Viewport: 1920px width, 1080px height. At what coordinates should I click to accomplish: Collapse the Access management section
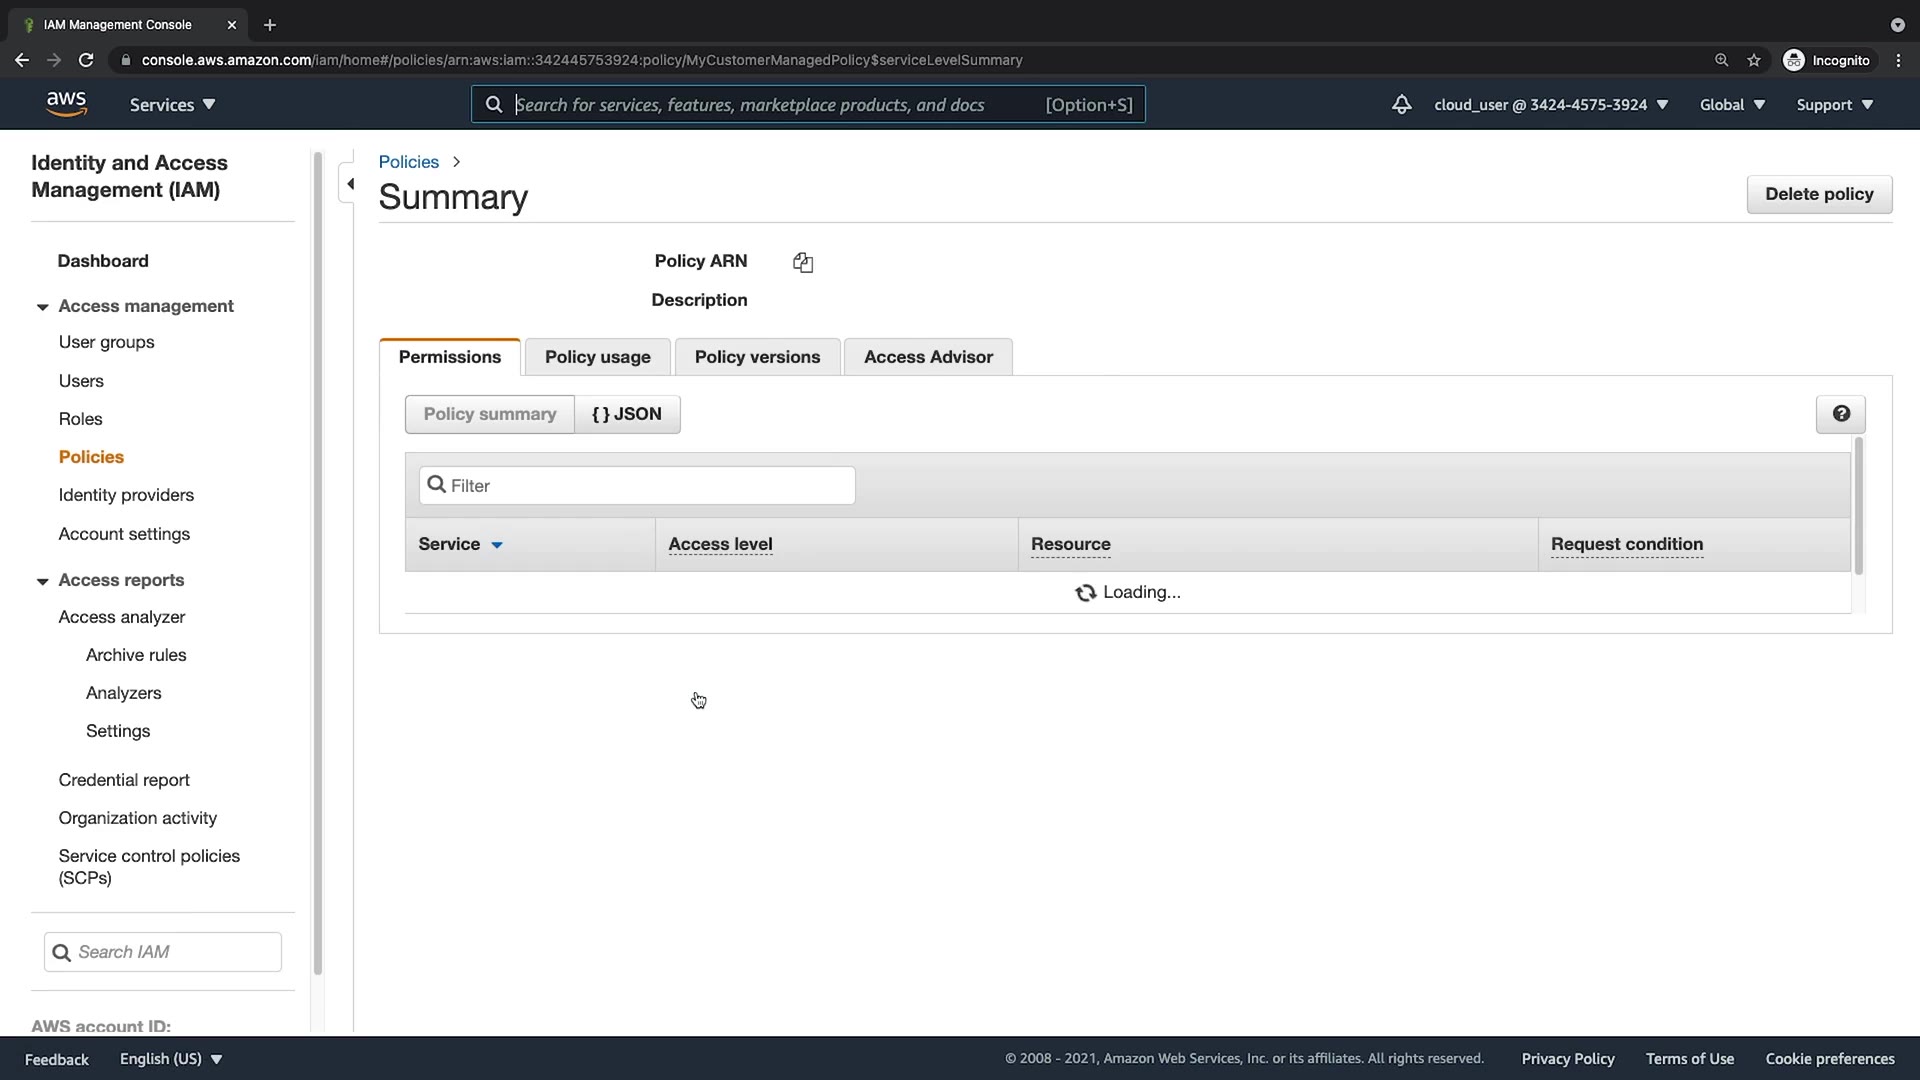point(42,307)
